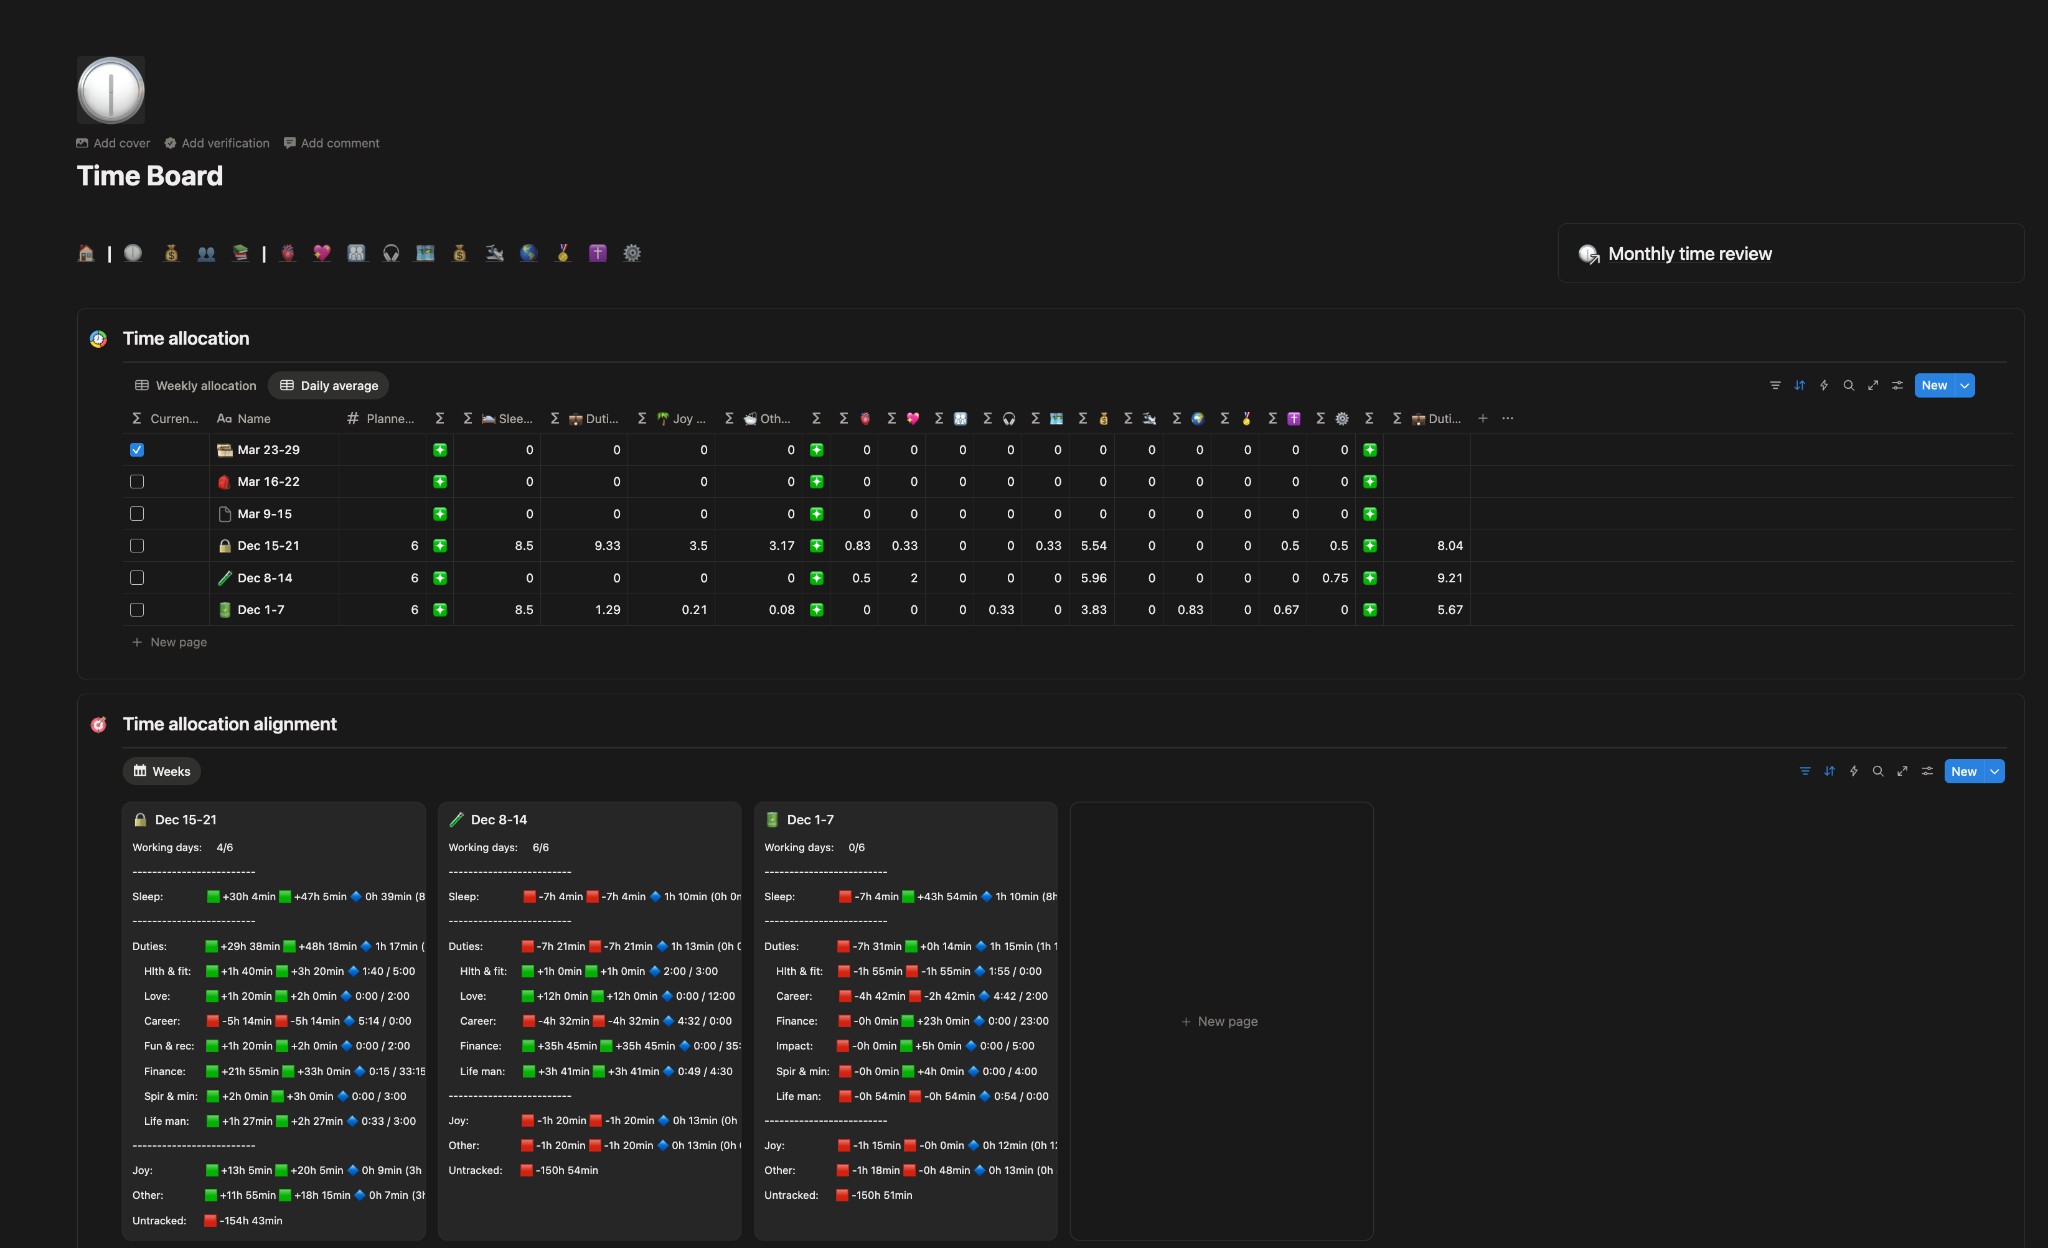The image size is (2048, 1248).
Task: Open the gear emoji page link
Action: (x=631, y=253)
